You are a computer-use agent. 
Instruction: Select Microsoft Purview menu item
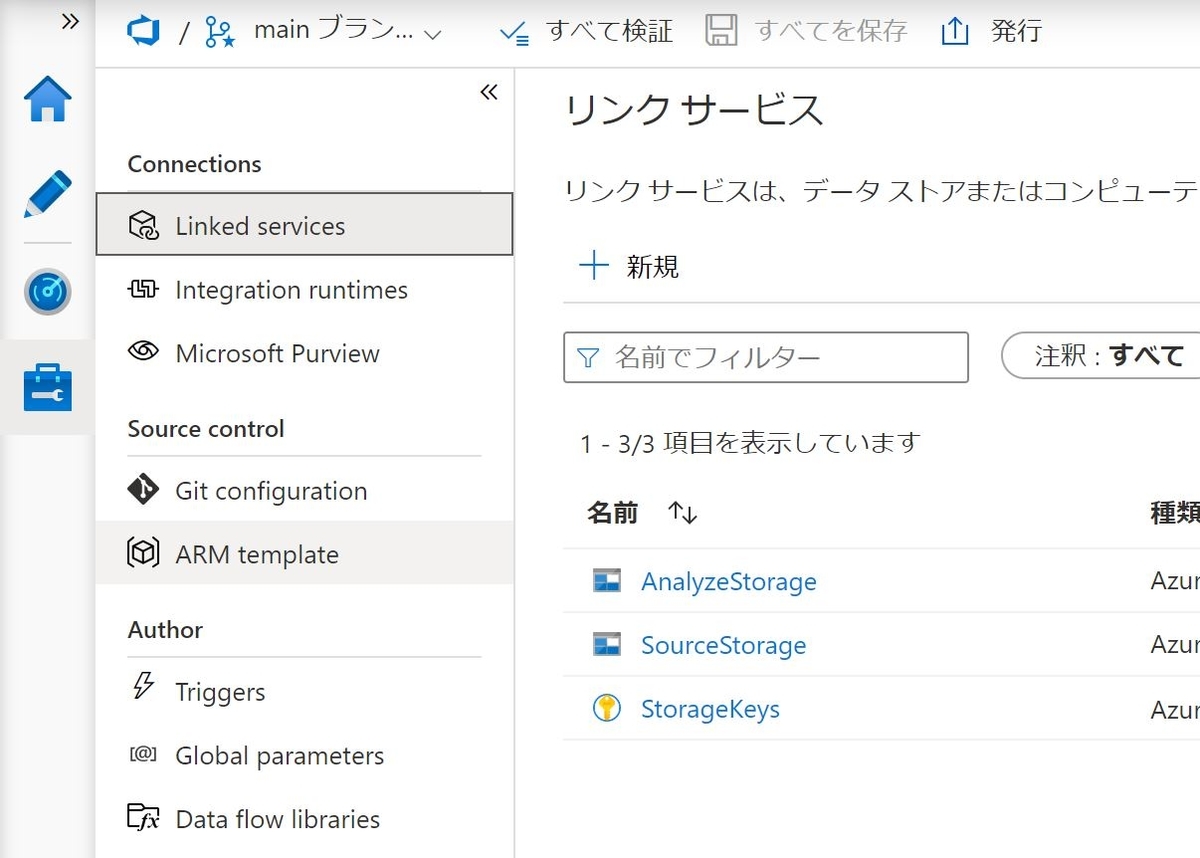(304, 353)
